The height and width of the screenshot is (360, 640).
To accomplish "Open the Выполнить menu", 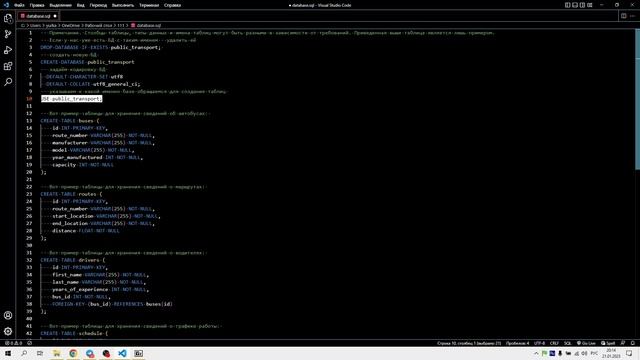I will point(122,5).
